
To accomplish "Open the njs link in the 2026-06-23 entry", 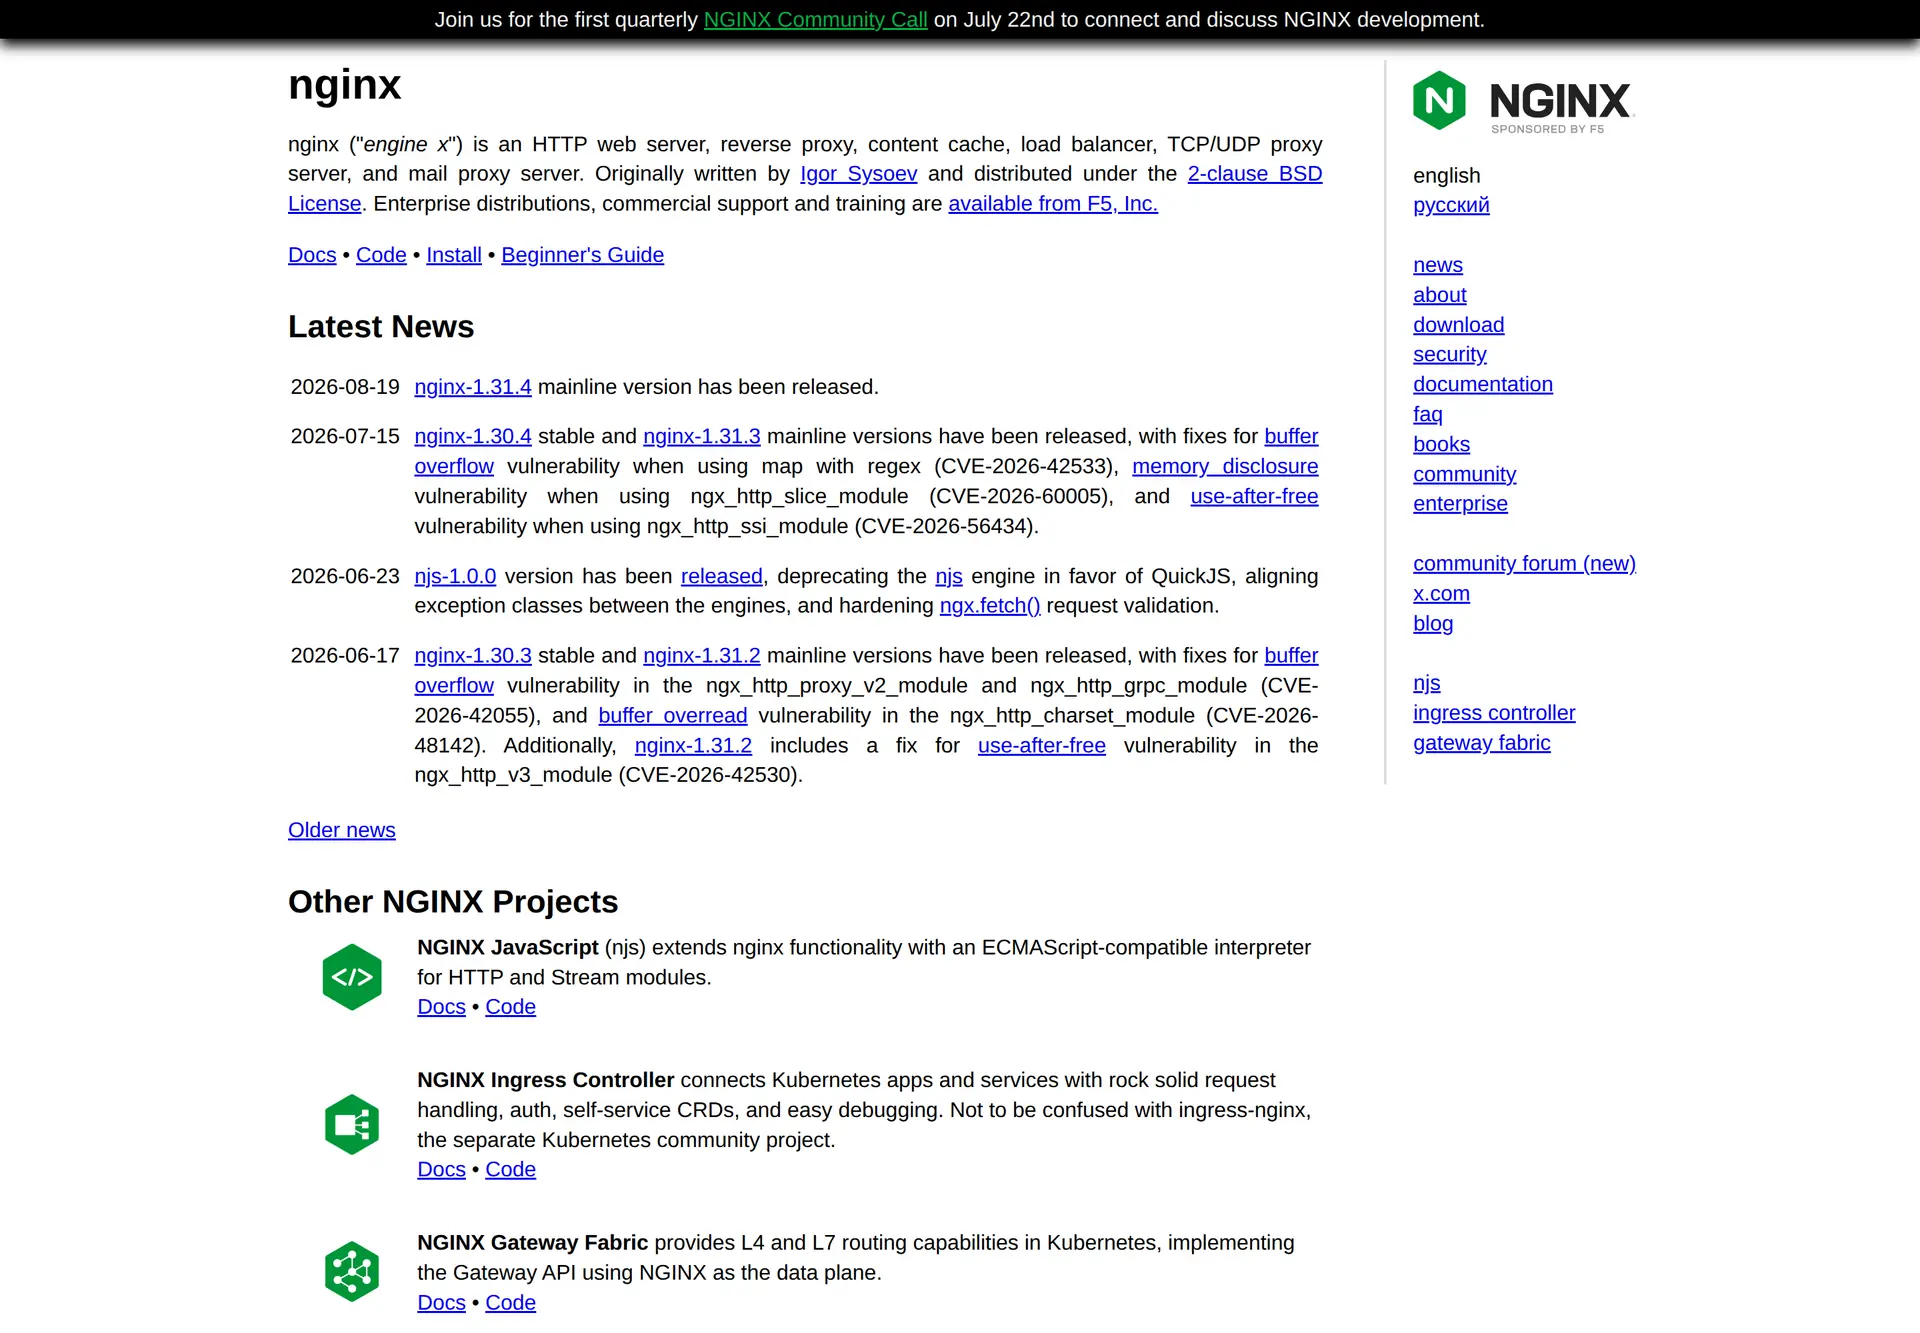I will coord(949,576).
